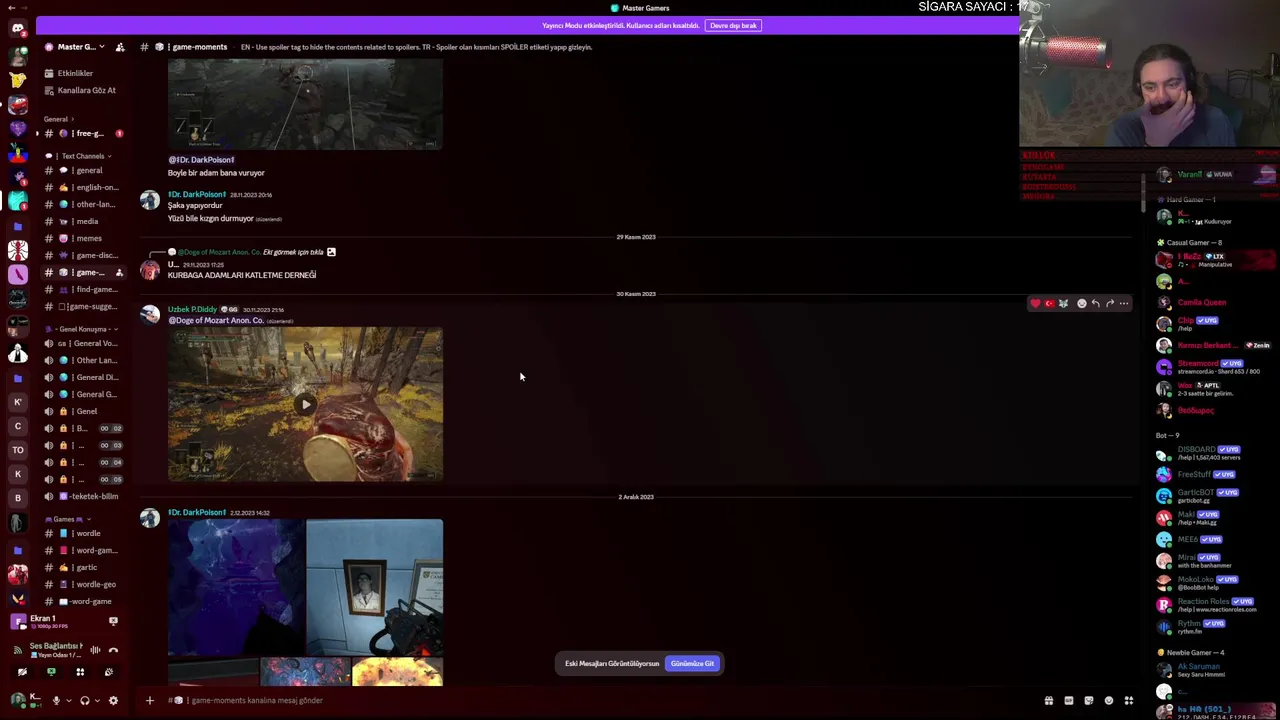Open the apps icon in message bar
1280x720 pixels.
1128,700
